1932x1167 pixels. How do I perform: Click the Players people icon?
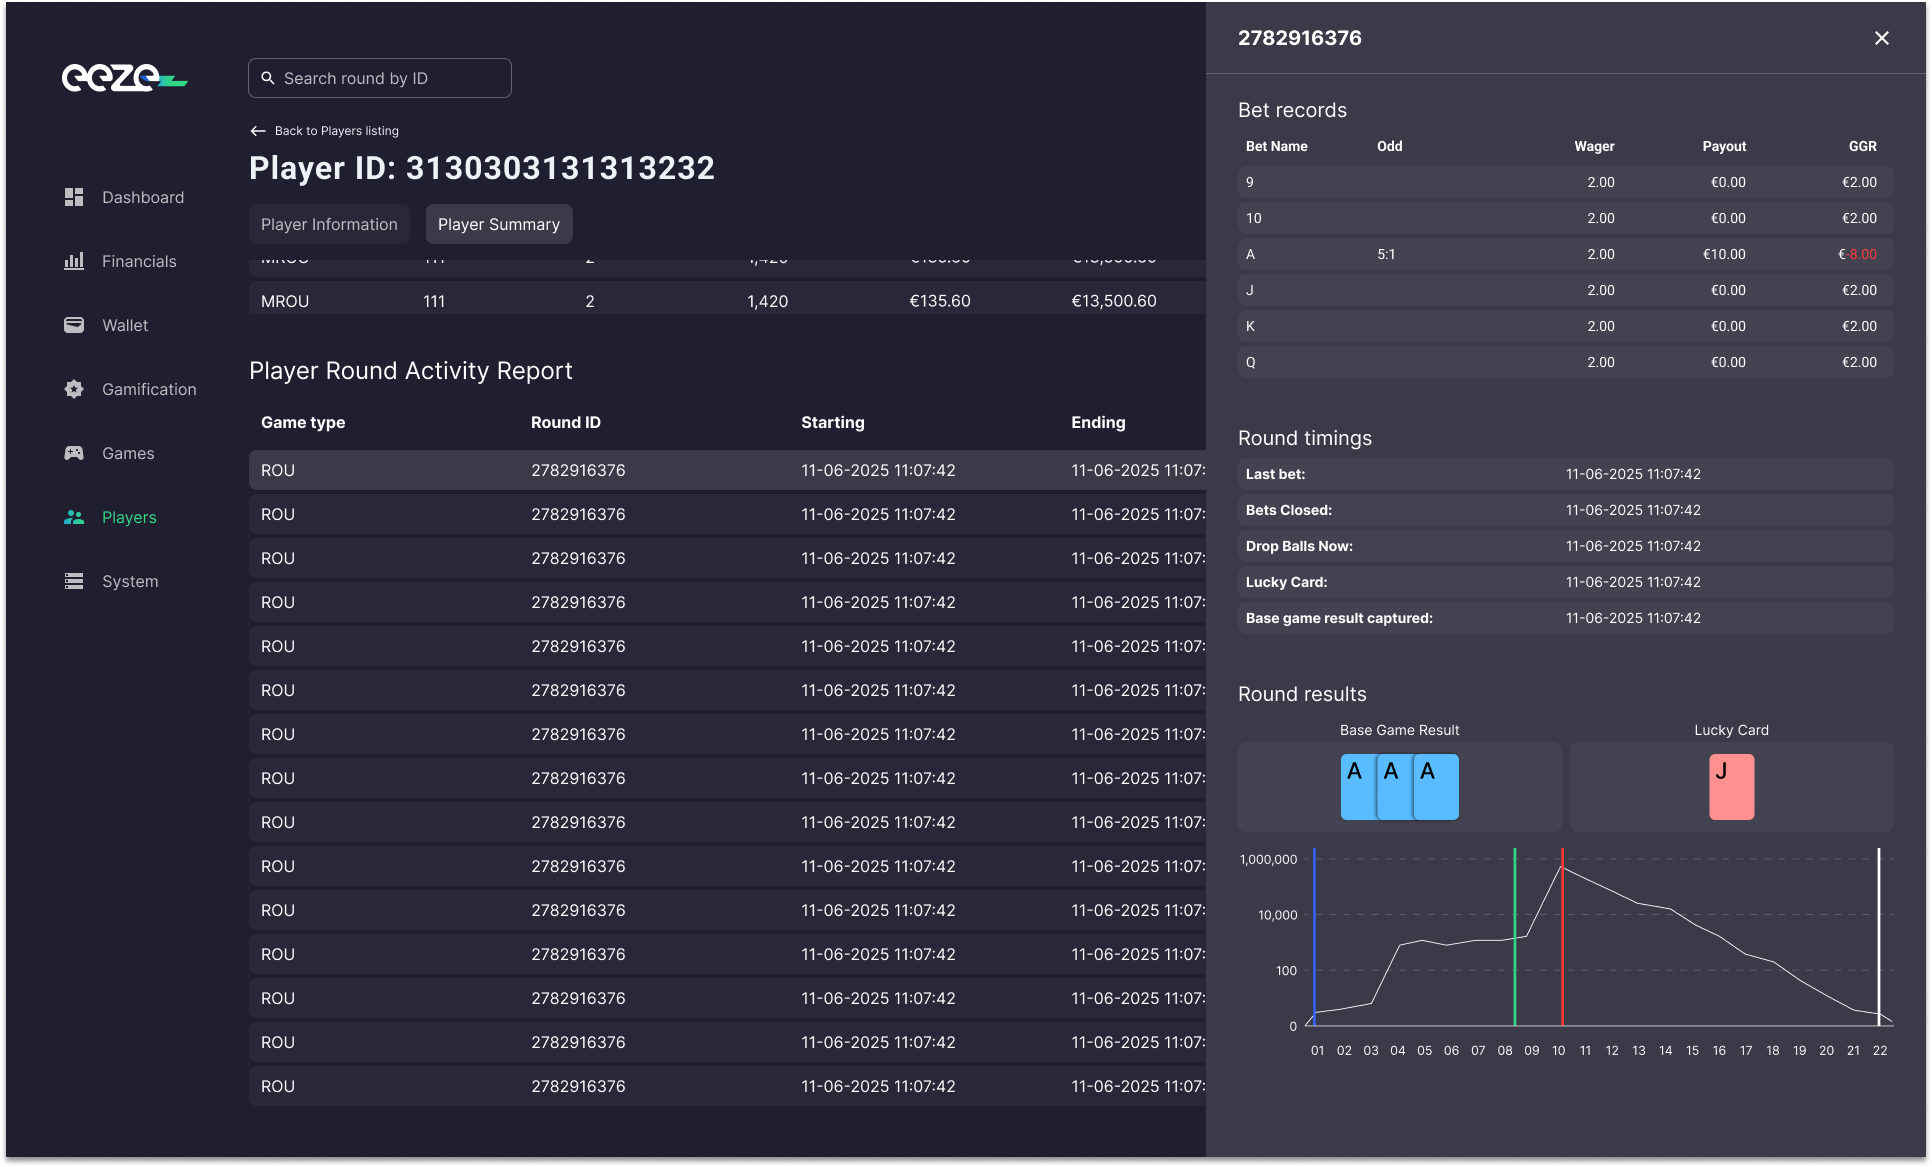click(74, 517)
